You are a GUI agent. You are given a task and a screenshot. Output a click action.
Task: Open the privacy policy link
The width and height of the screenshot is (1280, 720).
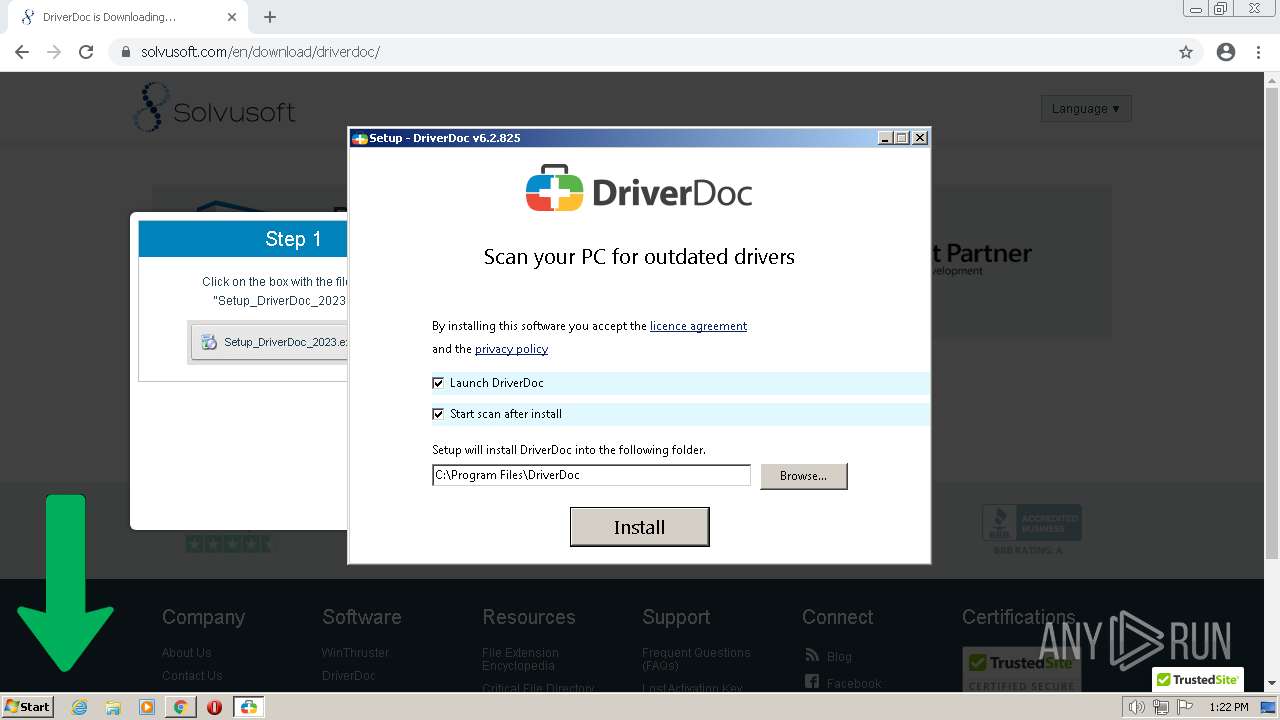pyautogui.click(x=511, y=349)
